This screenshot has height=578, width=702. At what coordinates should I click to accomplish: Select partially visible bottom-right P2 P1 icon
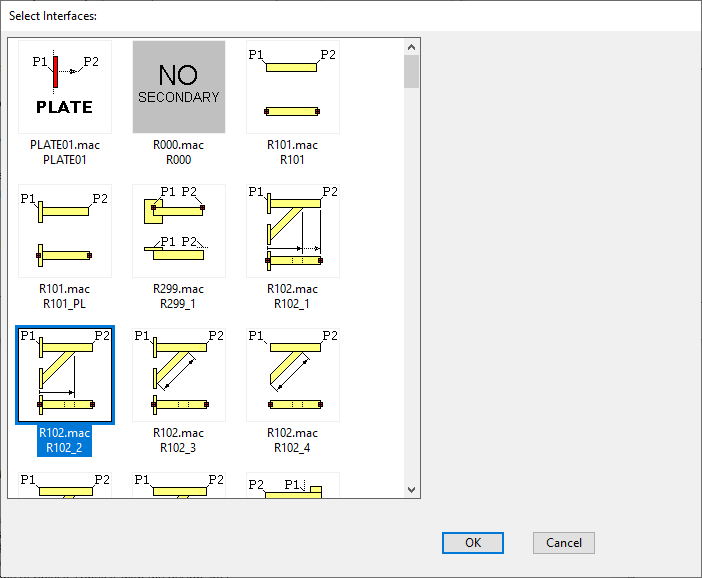(292, 485)
